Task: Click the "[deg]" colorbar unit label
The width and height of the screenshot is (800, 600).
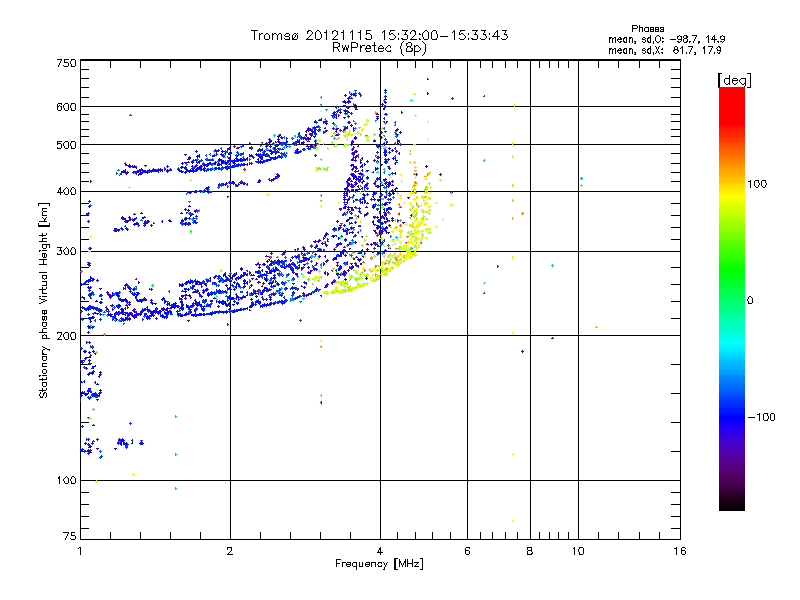Action: [734, 80]
